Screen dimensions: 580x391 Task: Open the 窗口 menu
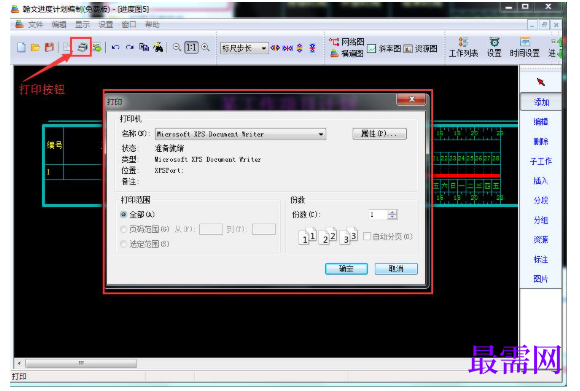[129, 25]
